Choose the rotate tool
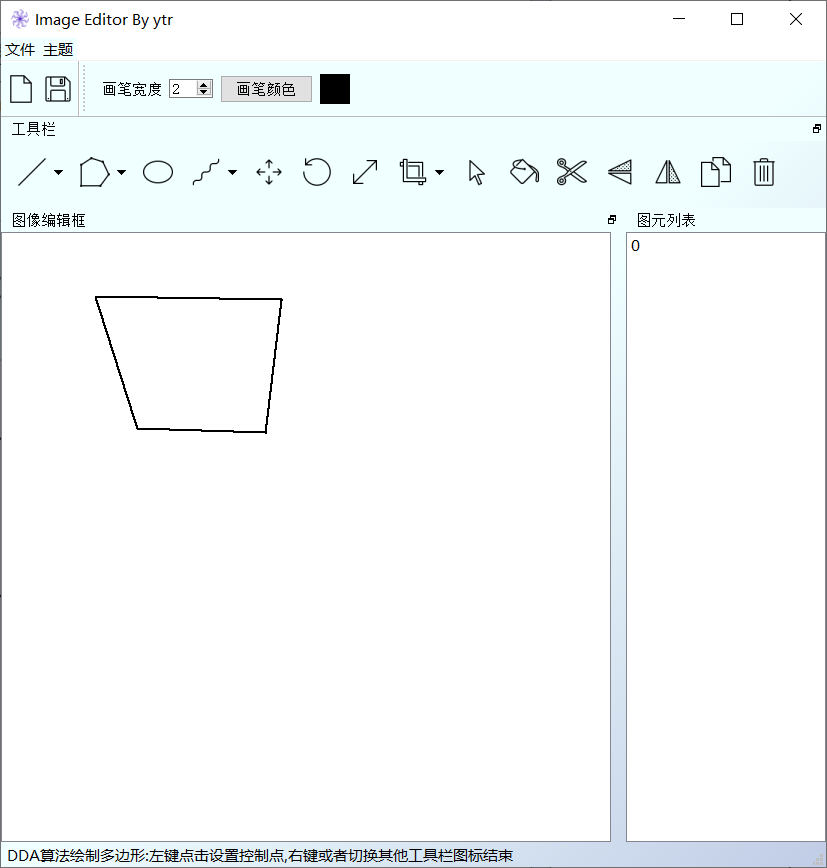827x868 pixels. (x=317, y=172)
